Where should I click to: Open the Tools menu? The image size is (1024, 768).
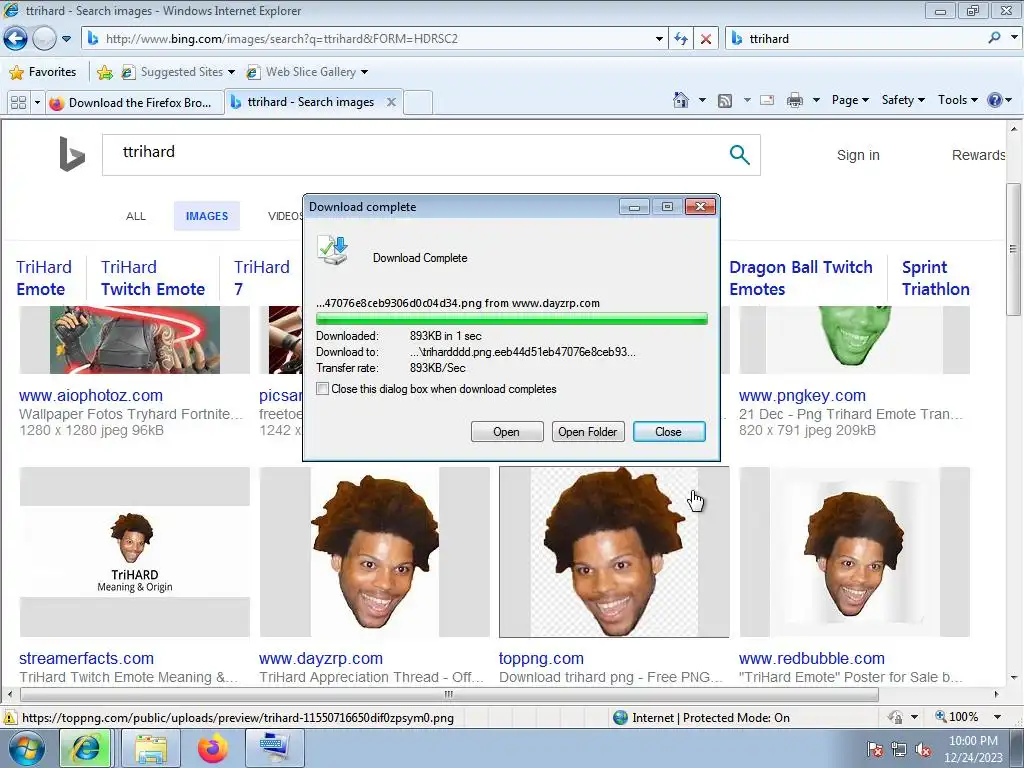point(957,100)
